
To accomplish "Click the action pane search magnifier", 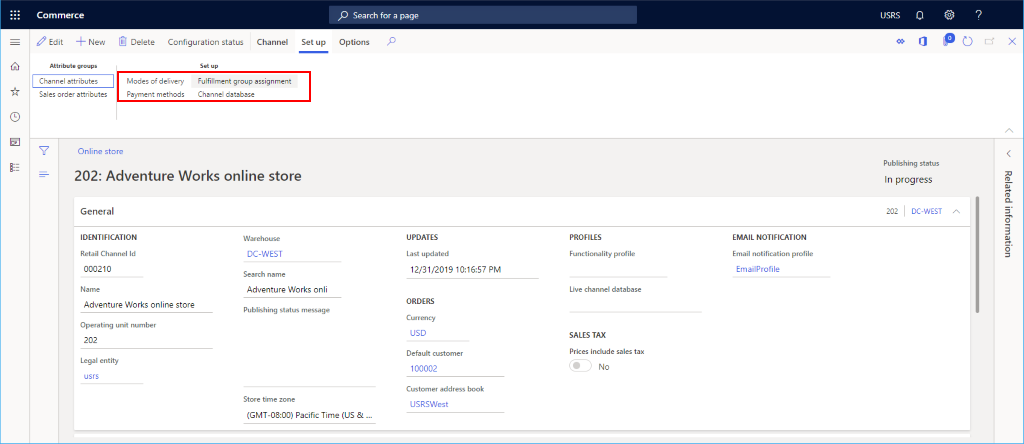I will coord(391,41).
